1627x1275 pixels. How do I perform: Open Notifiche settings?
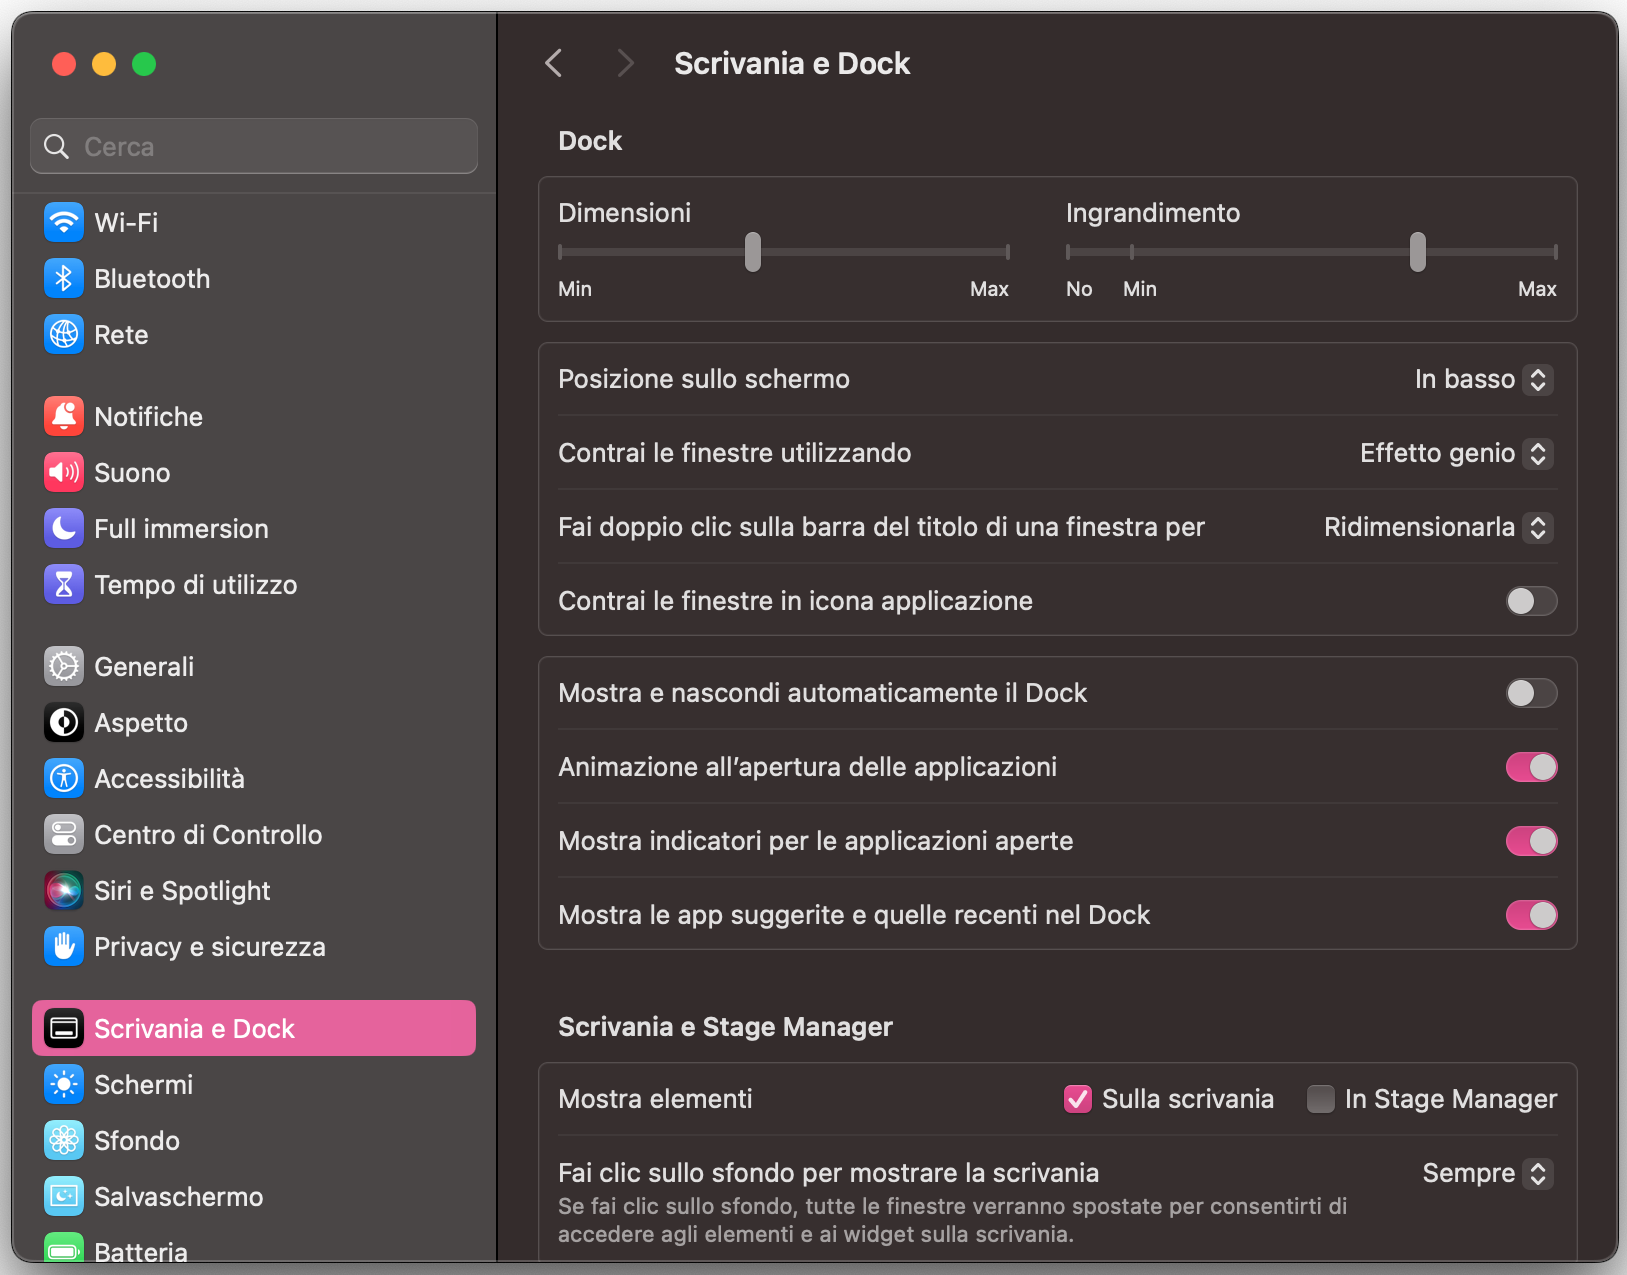point(148,416)
